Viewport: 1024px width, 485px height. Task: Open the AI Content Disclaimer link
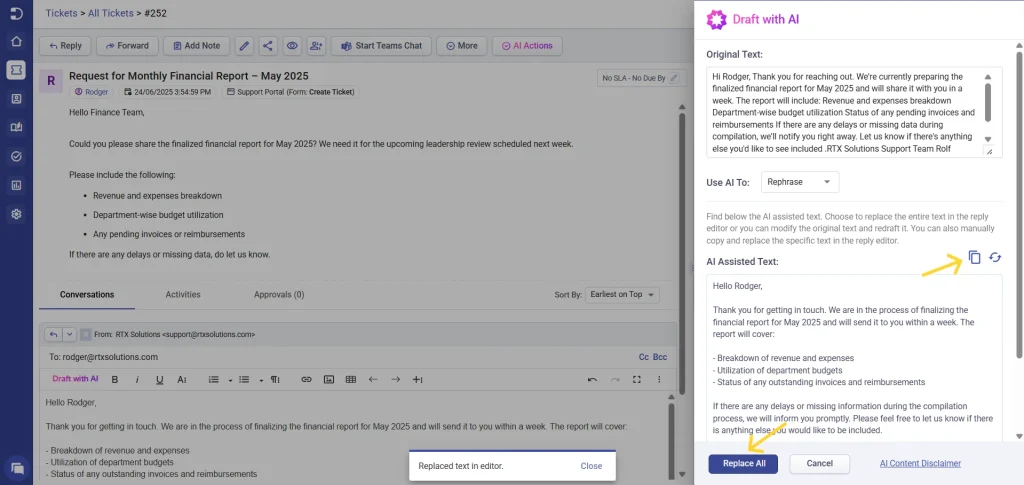[920, 463]
